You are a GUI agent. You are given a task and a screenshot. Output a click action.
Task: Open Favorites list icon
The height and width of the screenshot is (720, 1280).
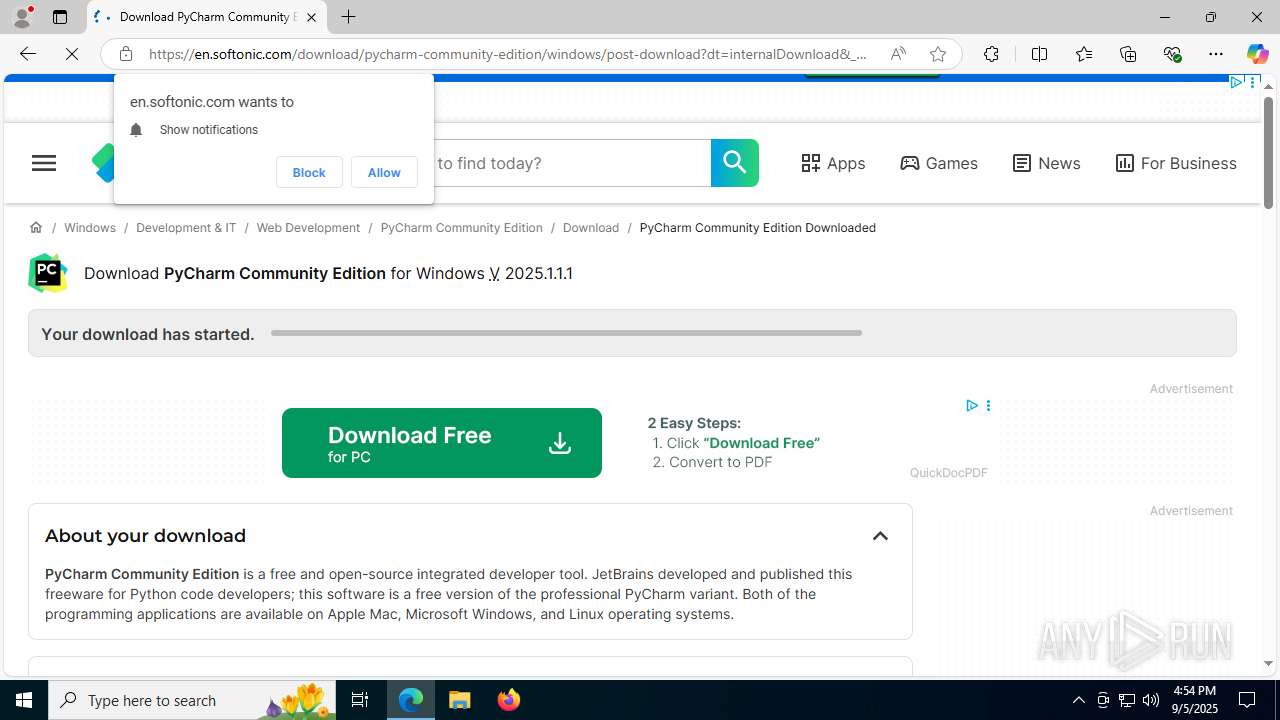[x=1083, y=54]
